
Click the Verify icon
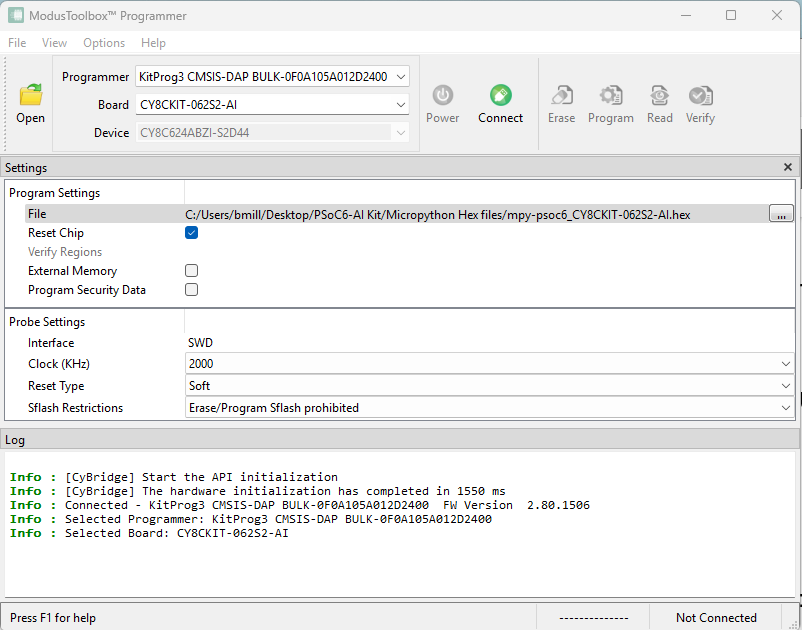point(700,95)
